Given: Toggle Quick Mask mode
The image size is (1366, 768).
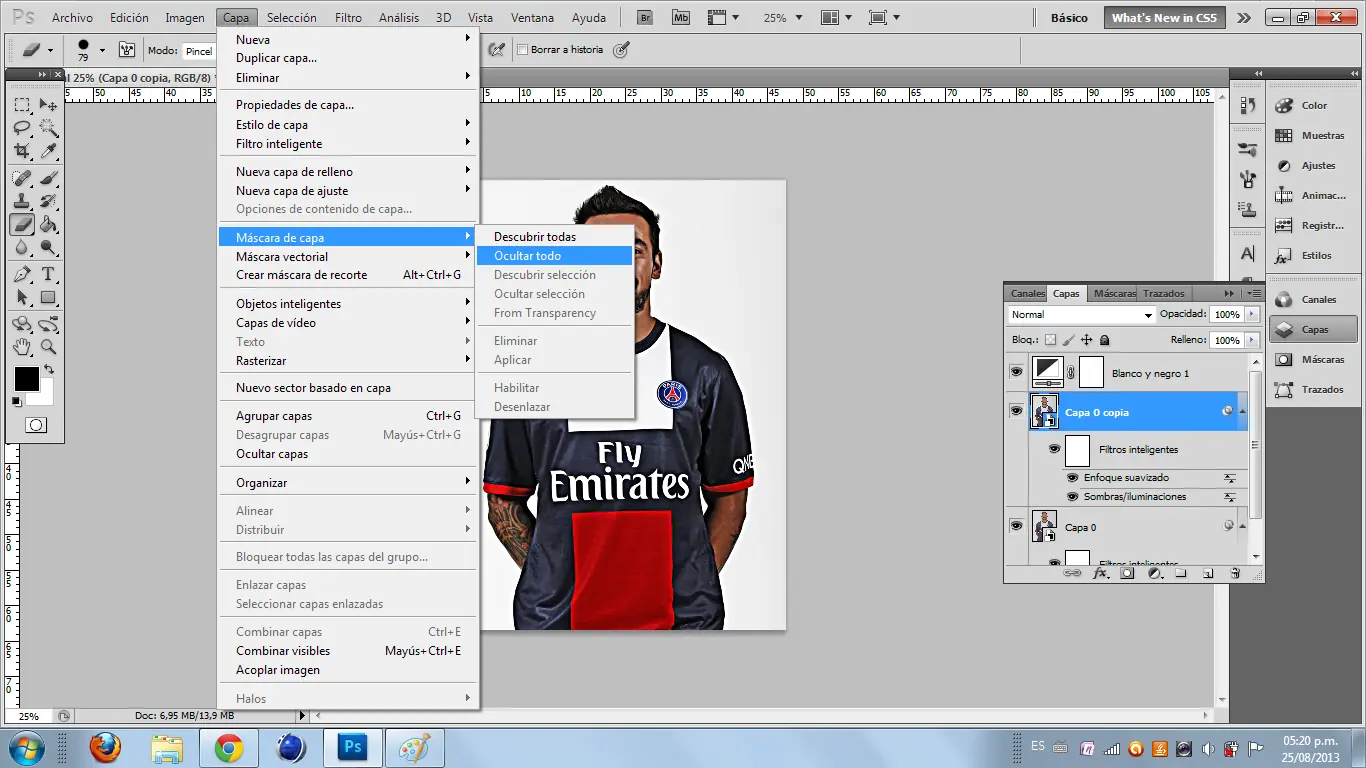Looking at the screenshot, I should (35, 425).
